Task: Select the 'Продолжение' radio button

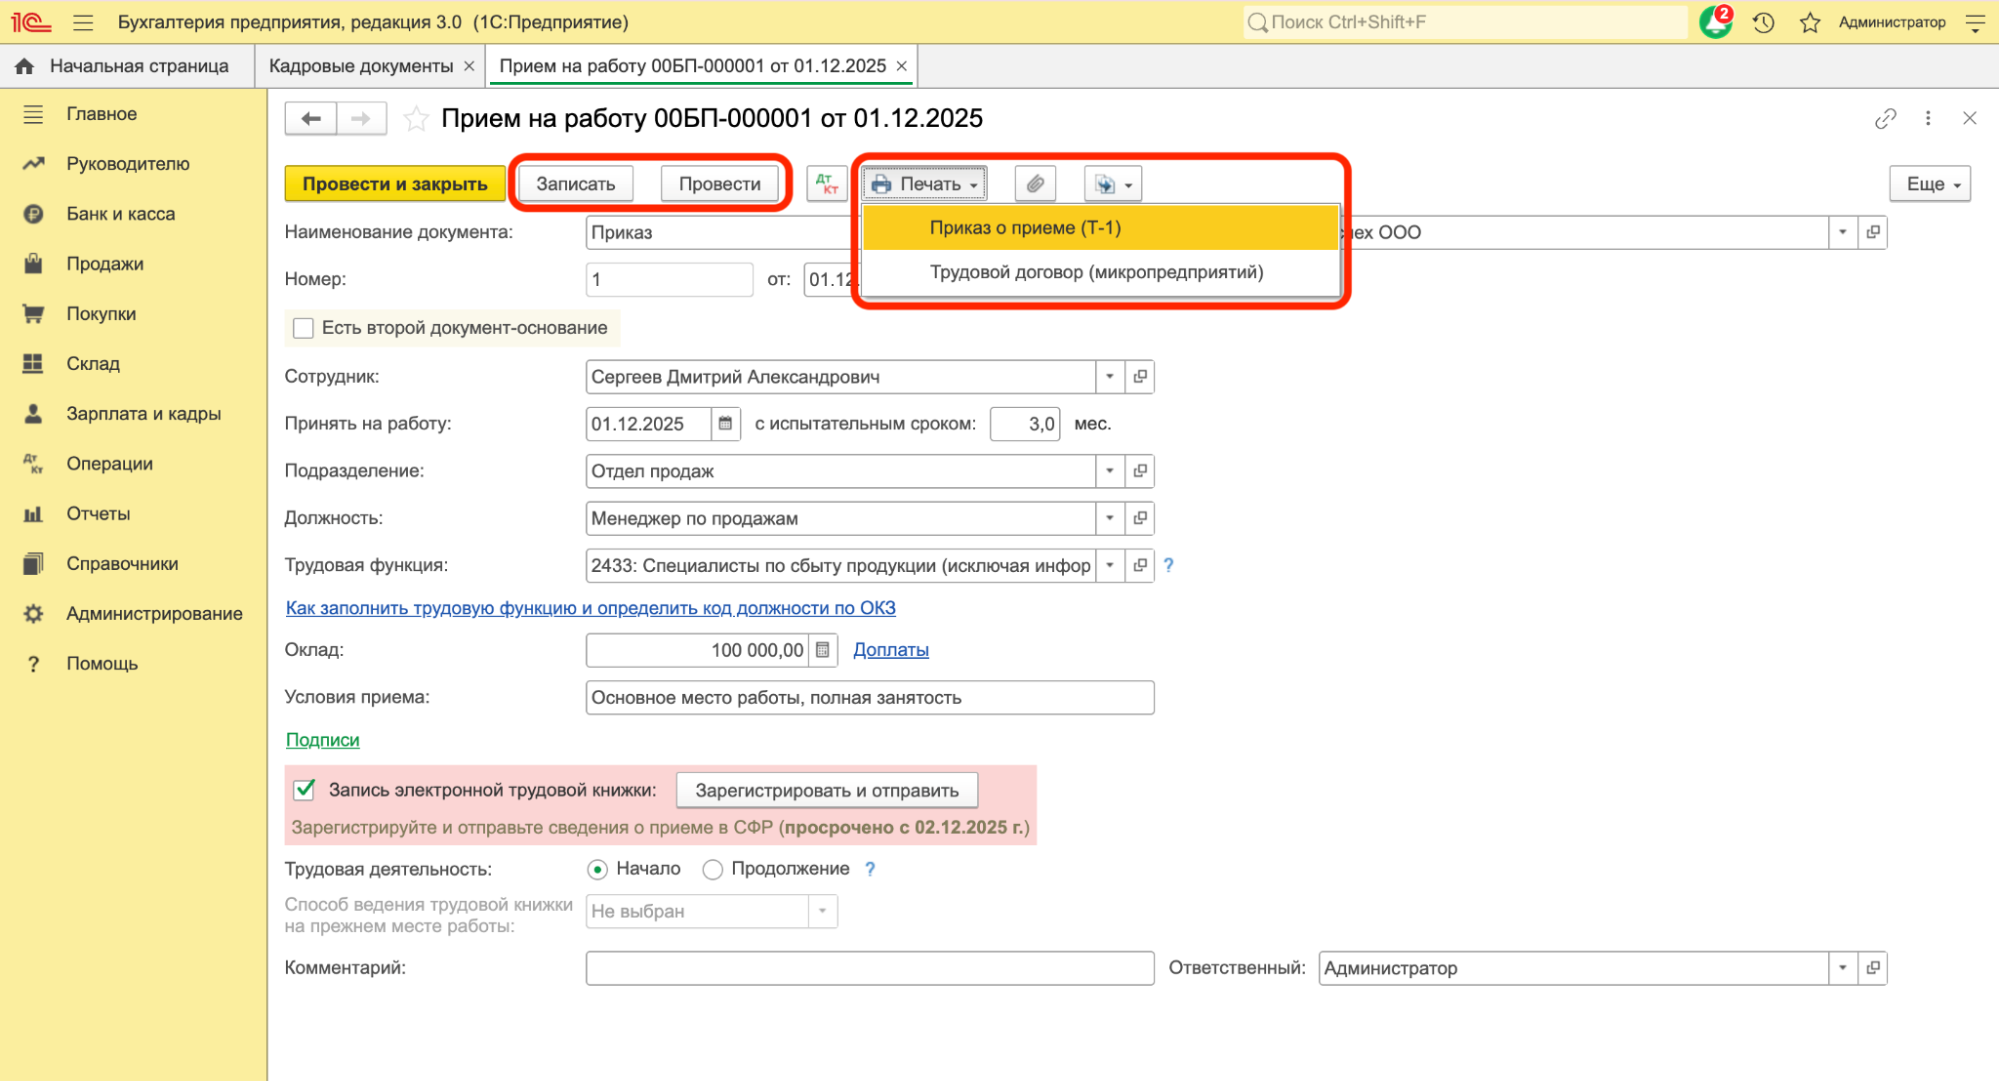Action: (x=712, y=869)
